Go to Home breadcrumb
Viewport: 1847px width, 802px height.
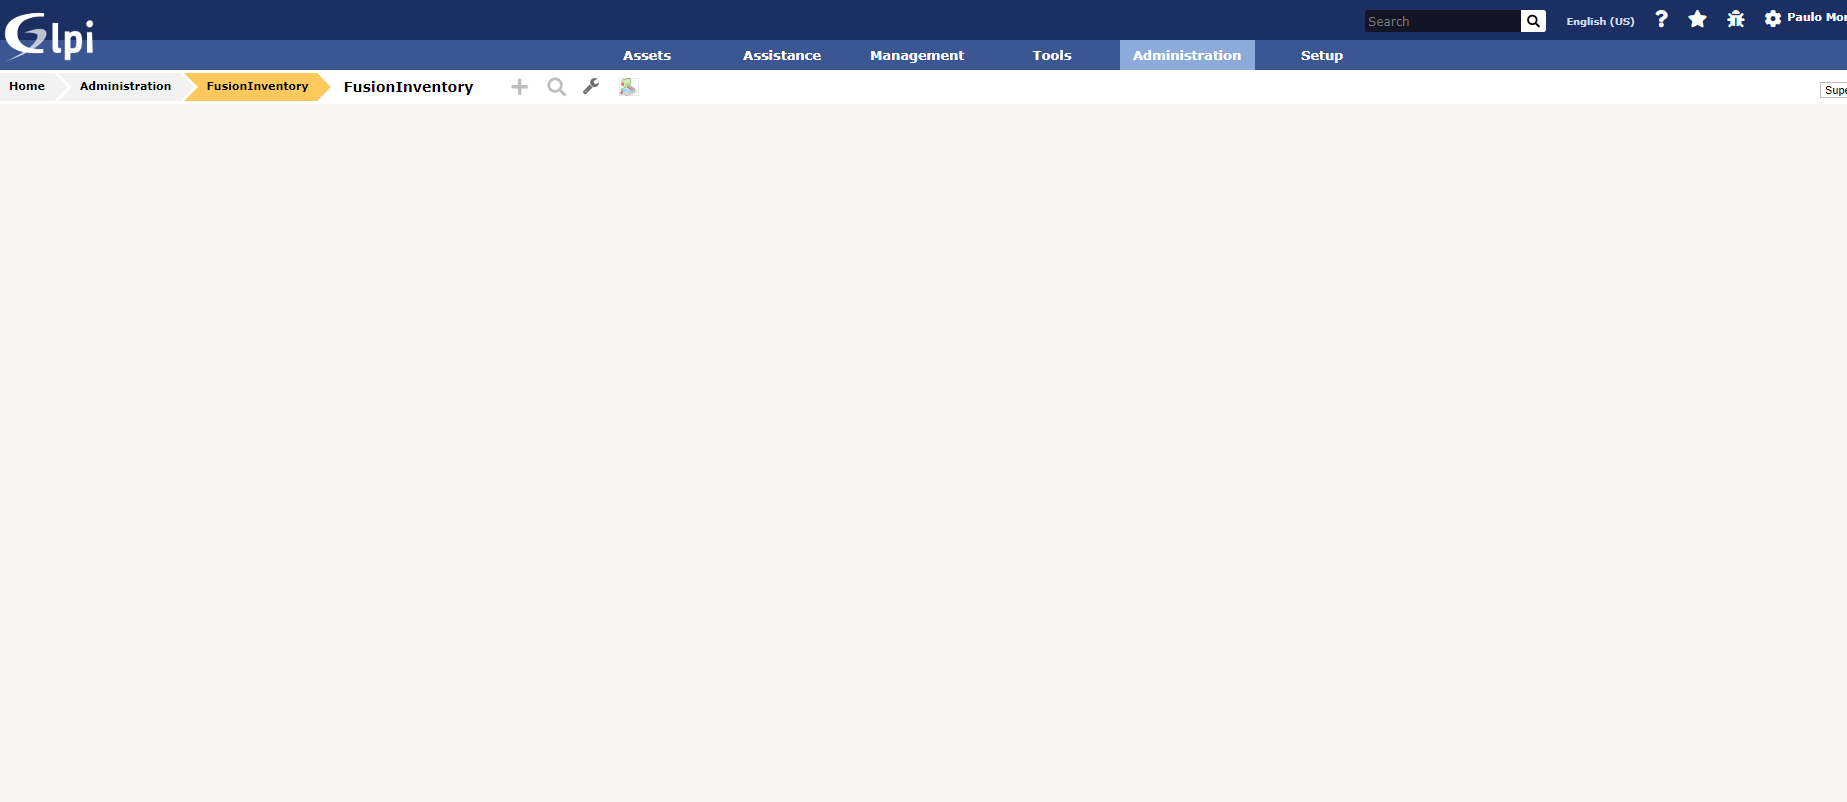[27, 86]
